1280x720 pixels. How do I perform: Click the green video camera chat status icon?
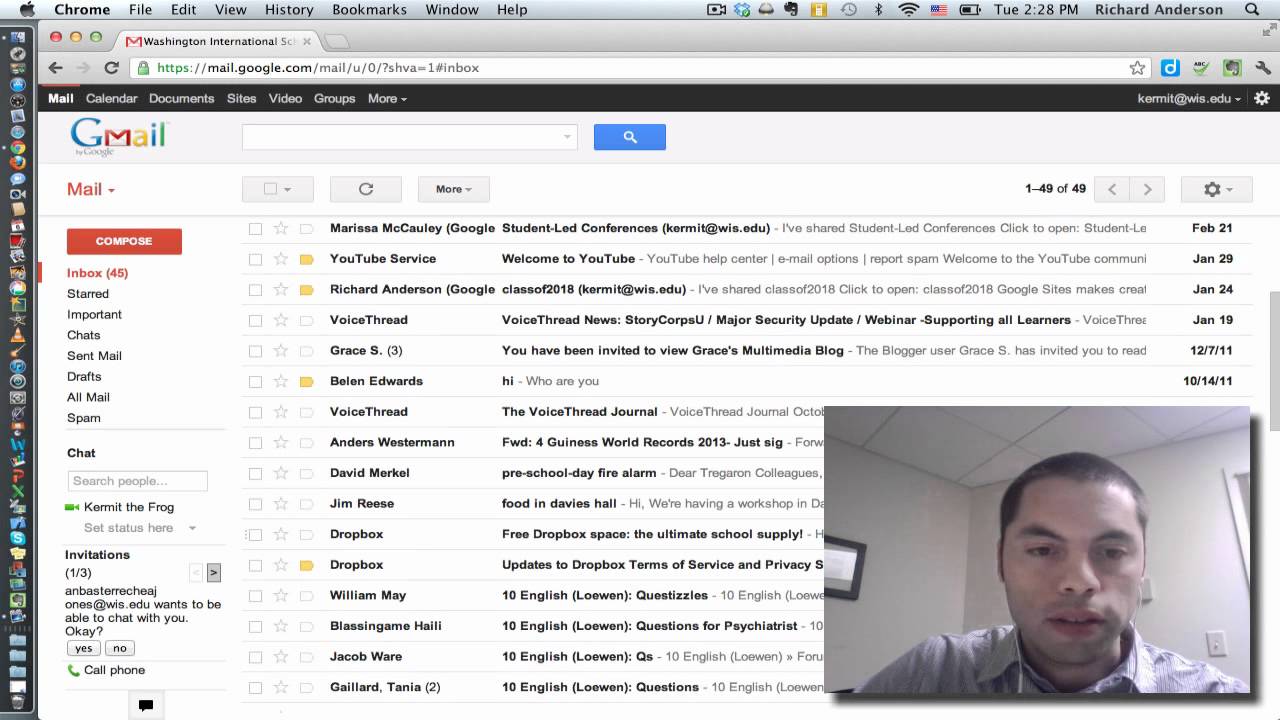72,507
